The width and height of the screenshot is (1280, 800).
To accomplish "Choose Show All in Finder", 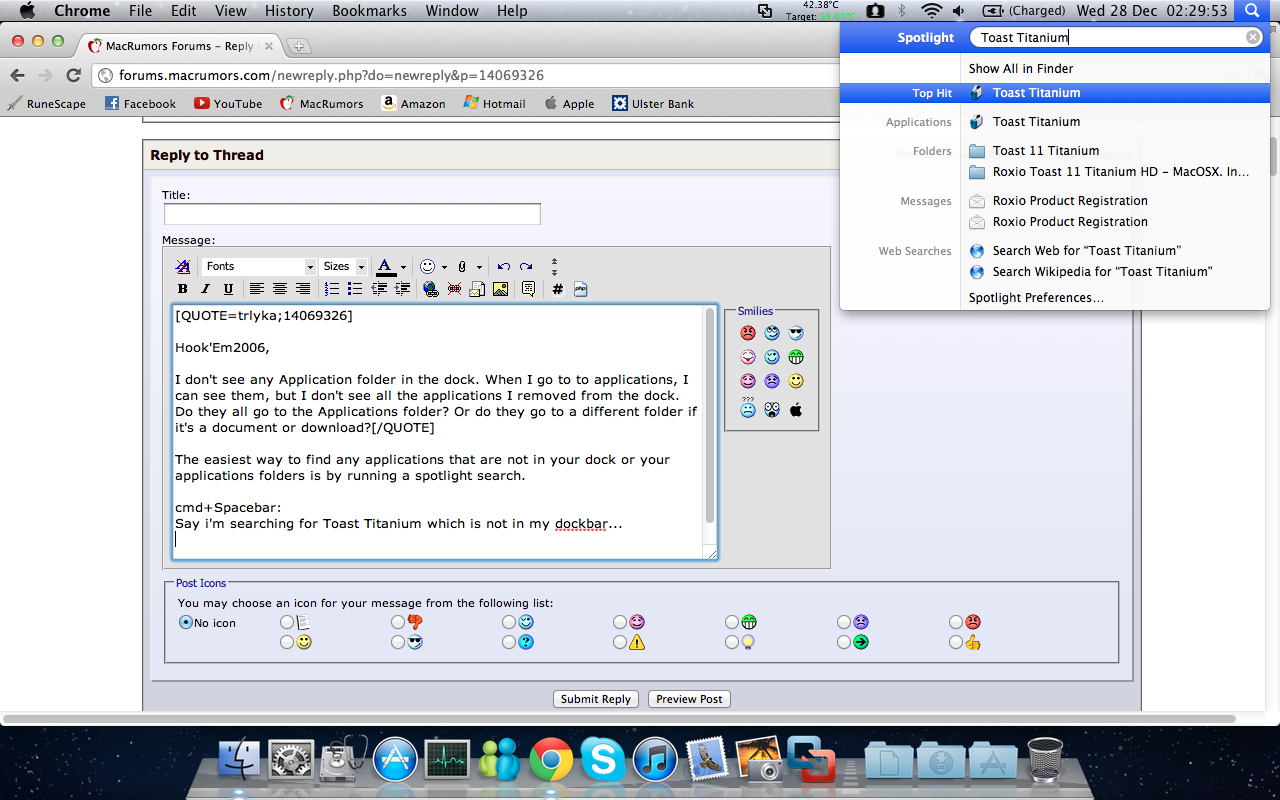I will [1021, 69].
